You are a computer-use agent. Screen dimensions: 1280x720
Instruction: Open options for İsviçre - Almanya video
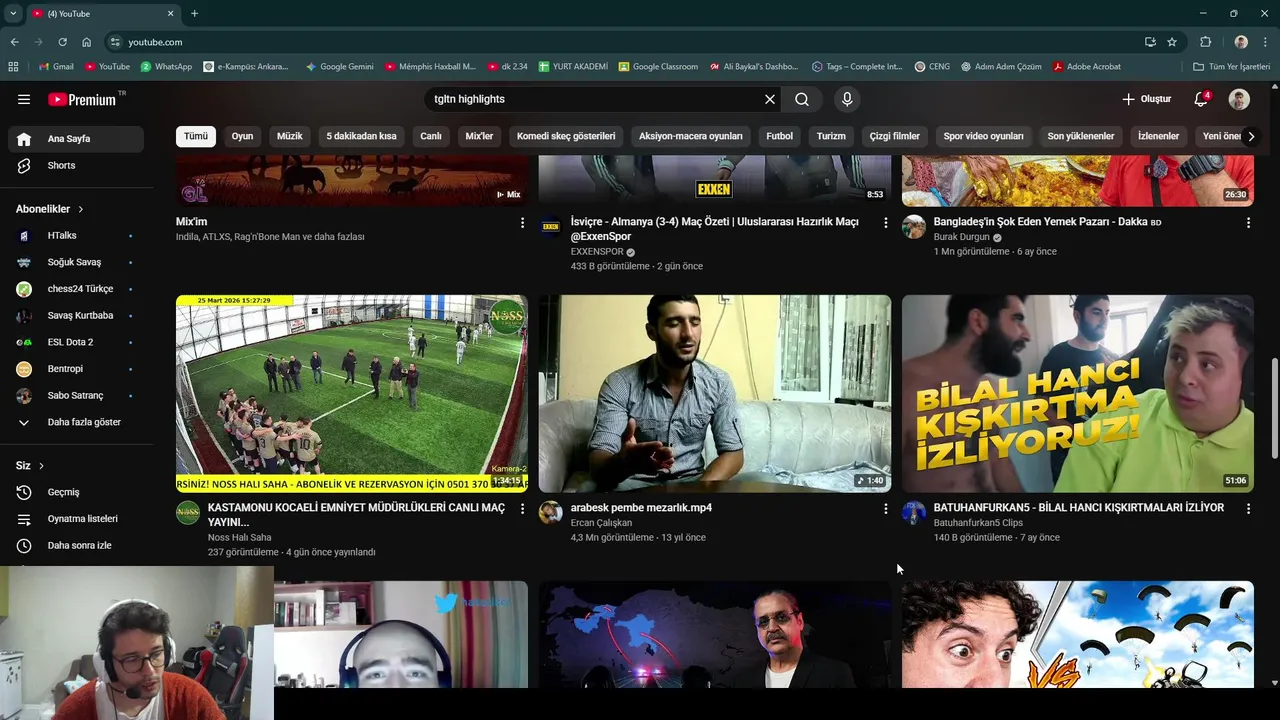[885, 223]
